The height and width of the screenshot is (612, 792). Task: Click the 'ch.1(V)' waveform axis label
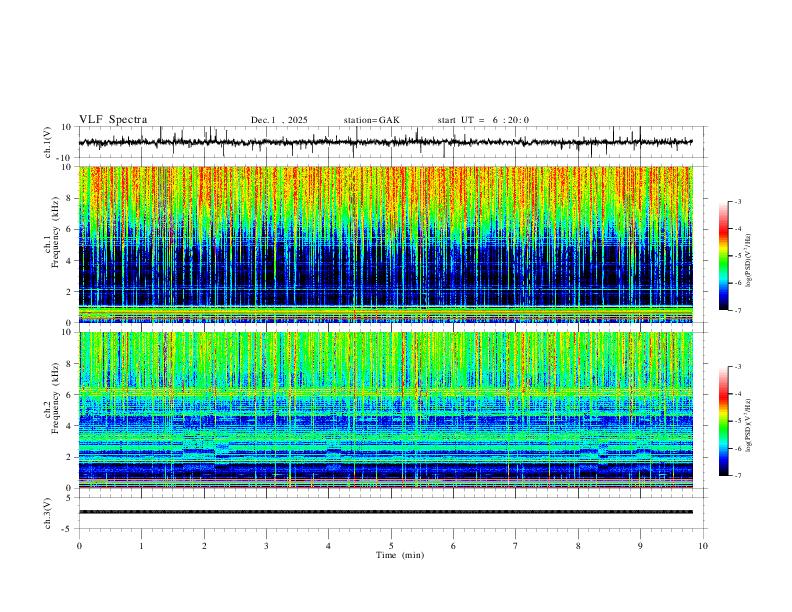click(x=48, y=142)
